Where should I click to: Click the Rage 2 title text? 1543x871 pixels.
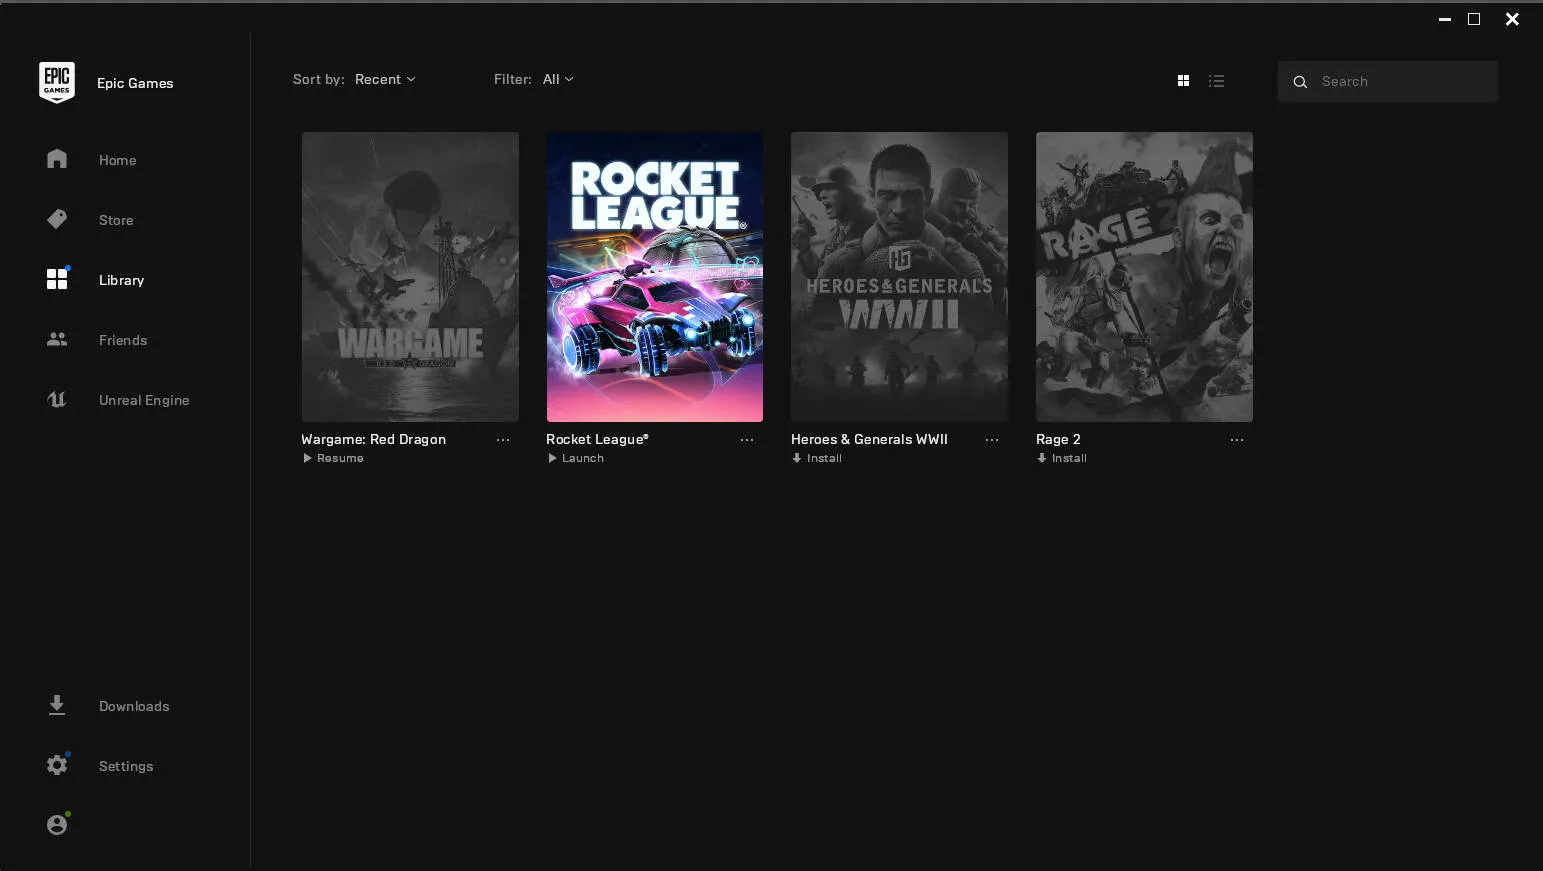coord(1058,439)
